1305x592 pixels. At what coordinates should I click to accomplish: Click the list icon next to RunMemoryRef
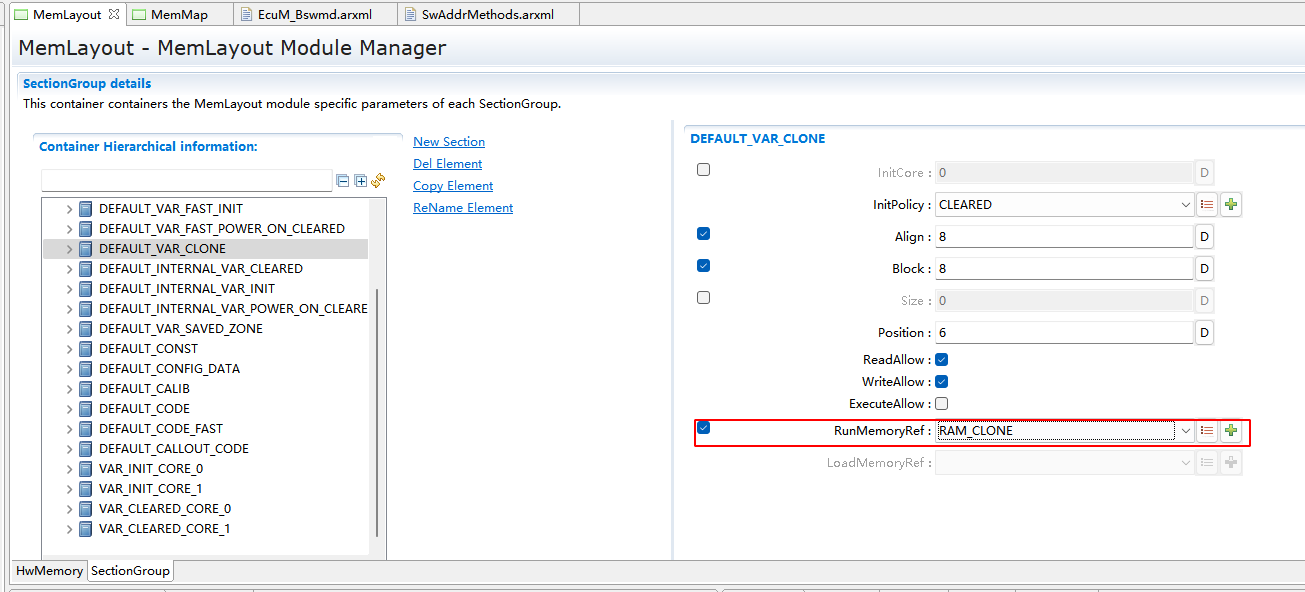(x=1207, y=431)
